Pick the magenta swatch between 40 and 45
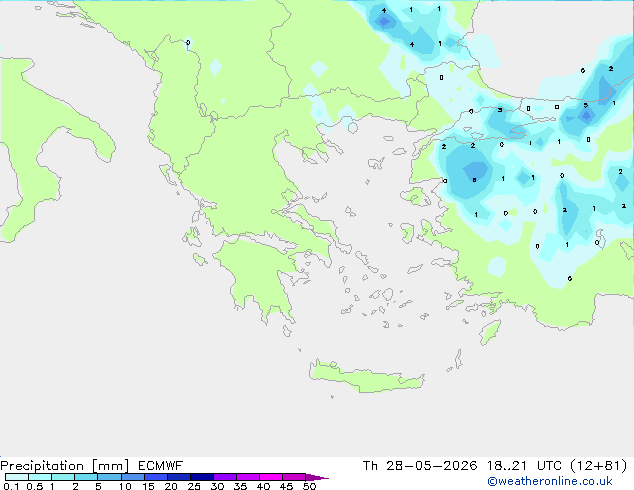 click(271, 477)
